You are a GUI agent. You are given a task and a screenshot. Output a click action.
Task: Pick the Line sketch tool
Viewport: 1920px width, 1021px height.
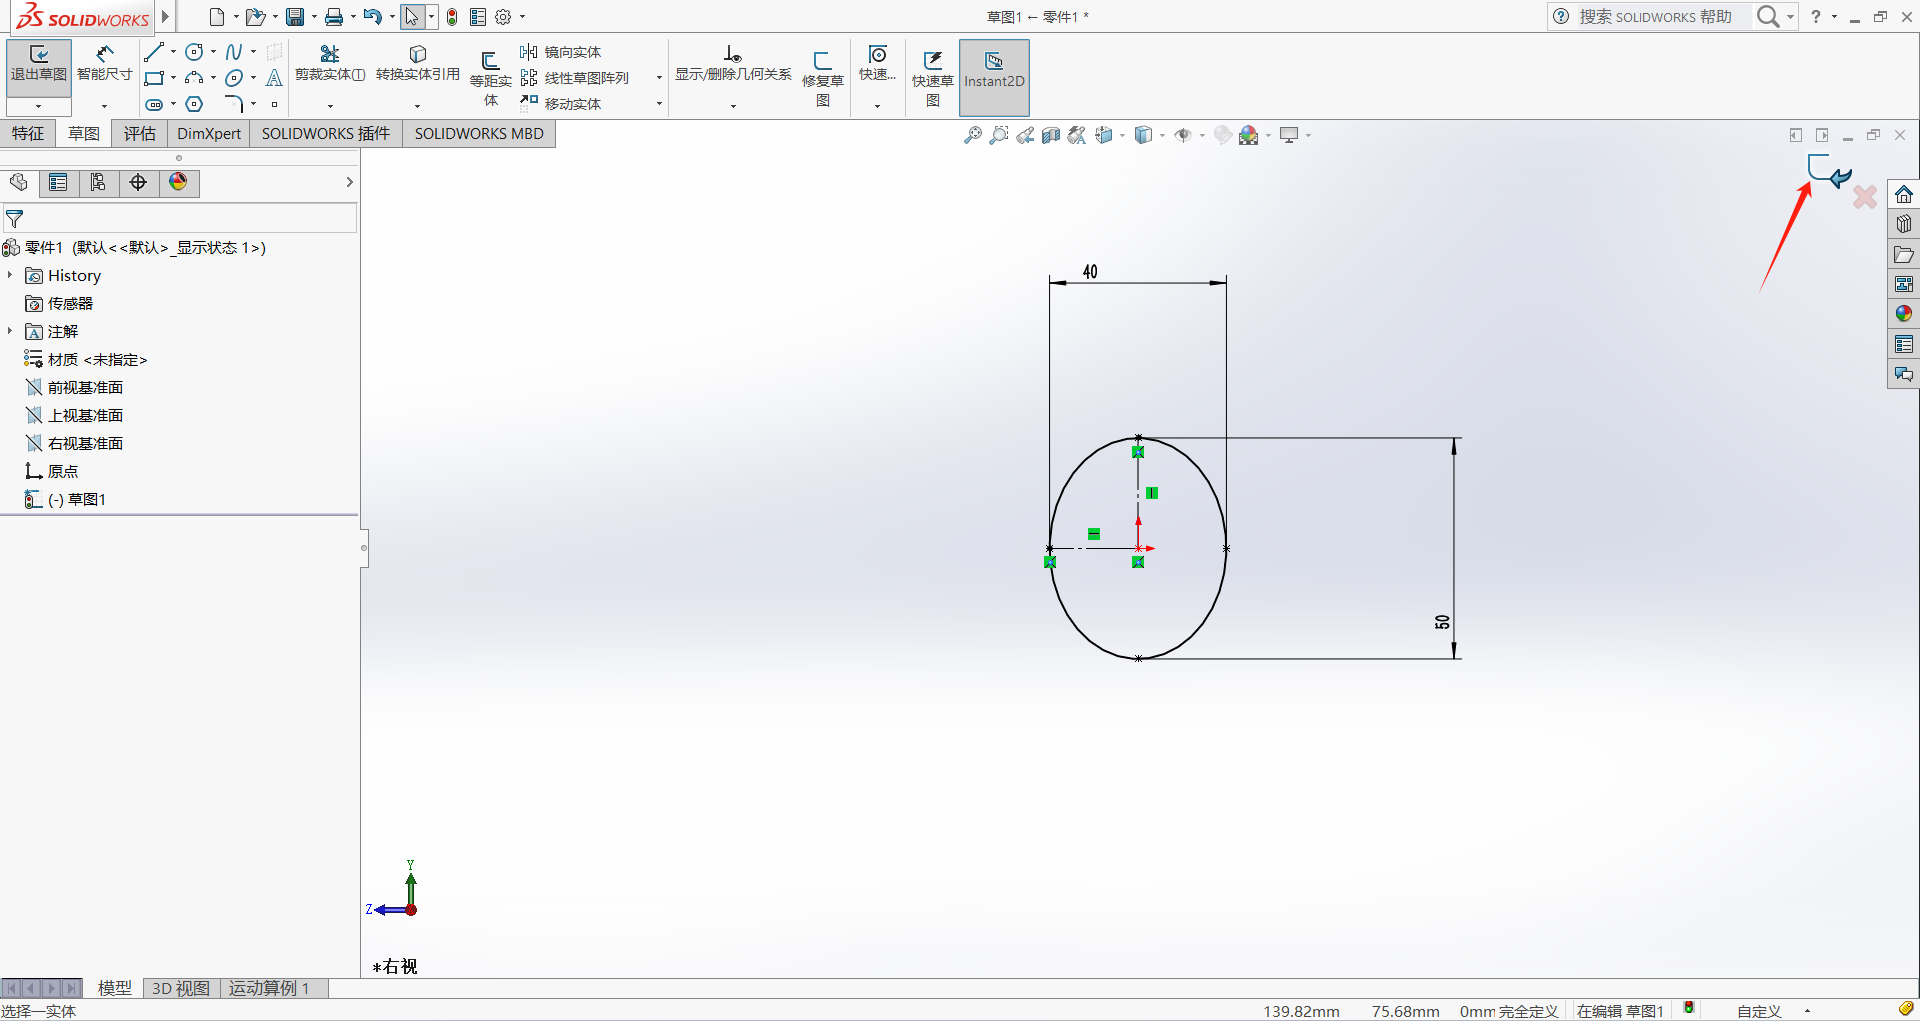153,52
